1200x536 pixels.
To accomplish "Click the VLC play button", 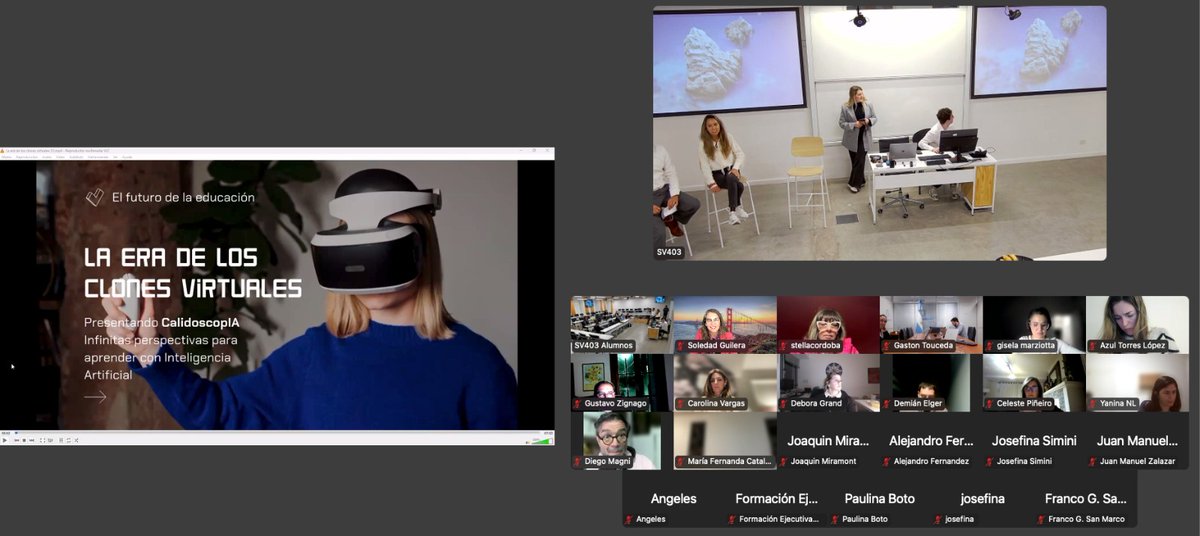I will tap(5, 440).
